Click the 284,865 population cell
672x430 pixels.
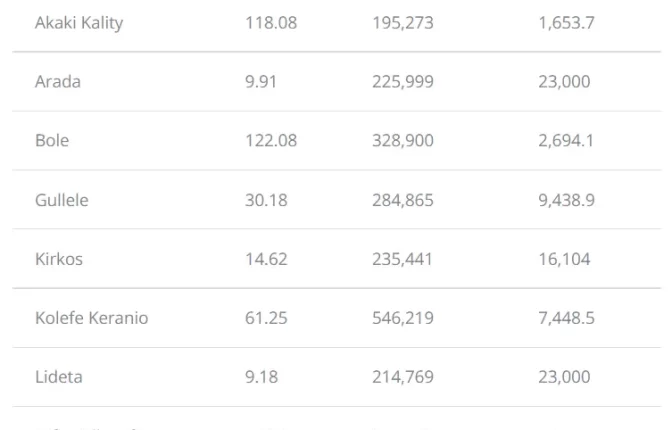pyautogui.click(x=403, y=200)
